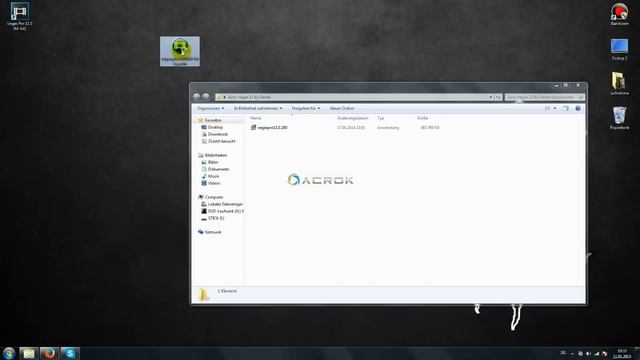Open Skype from the taskbar
This screenshot has width=640, height=360.
coord(70,353)
